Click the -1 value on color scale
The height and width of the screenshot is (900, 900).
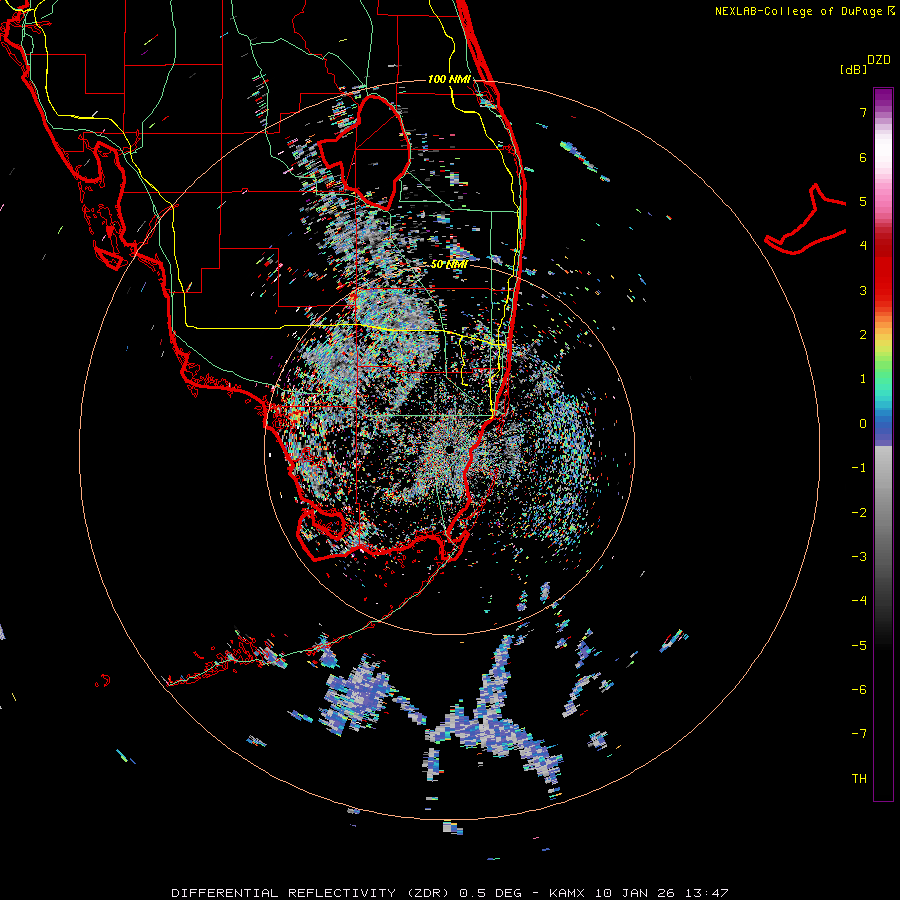(x=859, y=468)
